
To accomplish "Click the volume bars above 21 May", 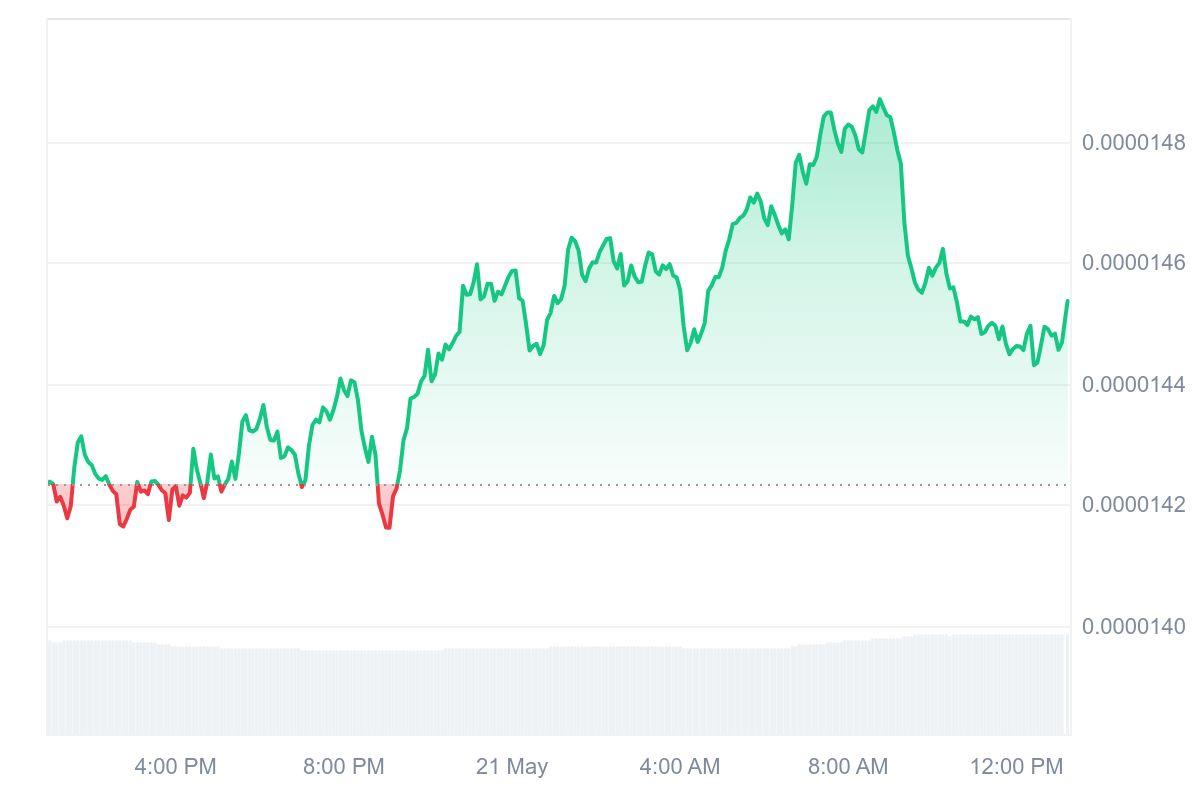I will click(x=512, y=690).
